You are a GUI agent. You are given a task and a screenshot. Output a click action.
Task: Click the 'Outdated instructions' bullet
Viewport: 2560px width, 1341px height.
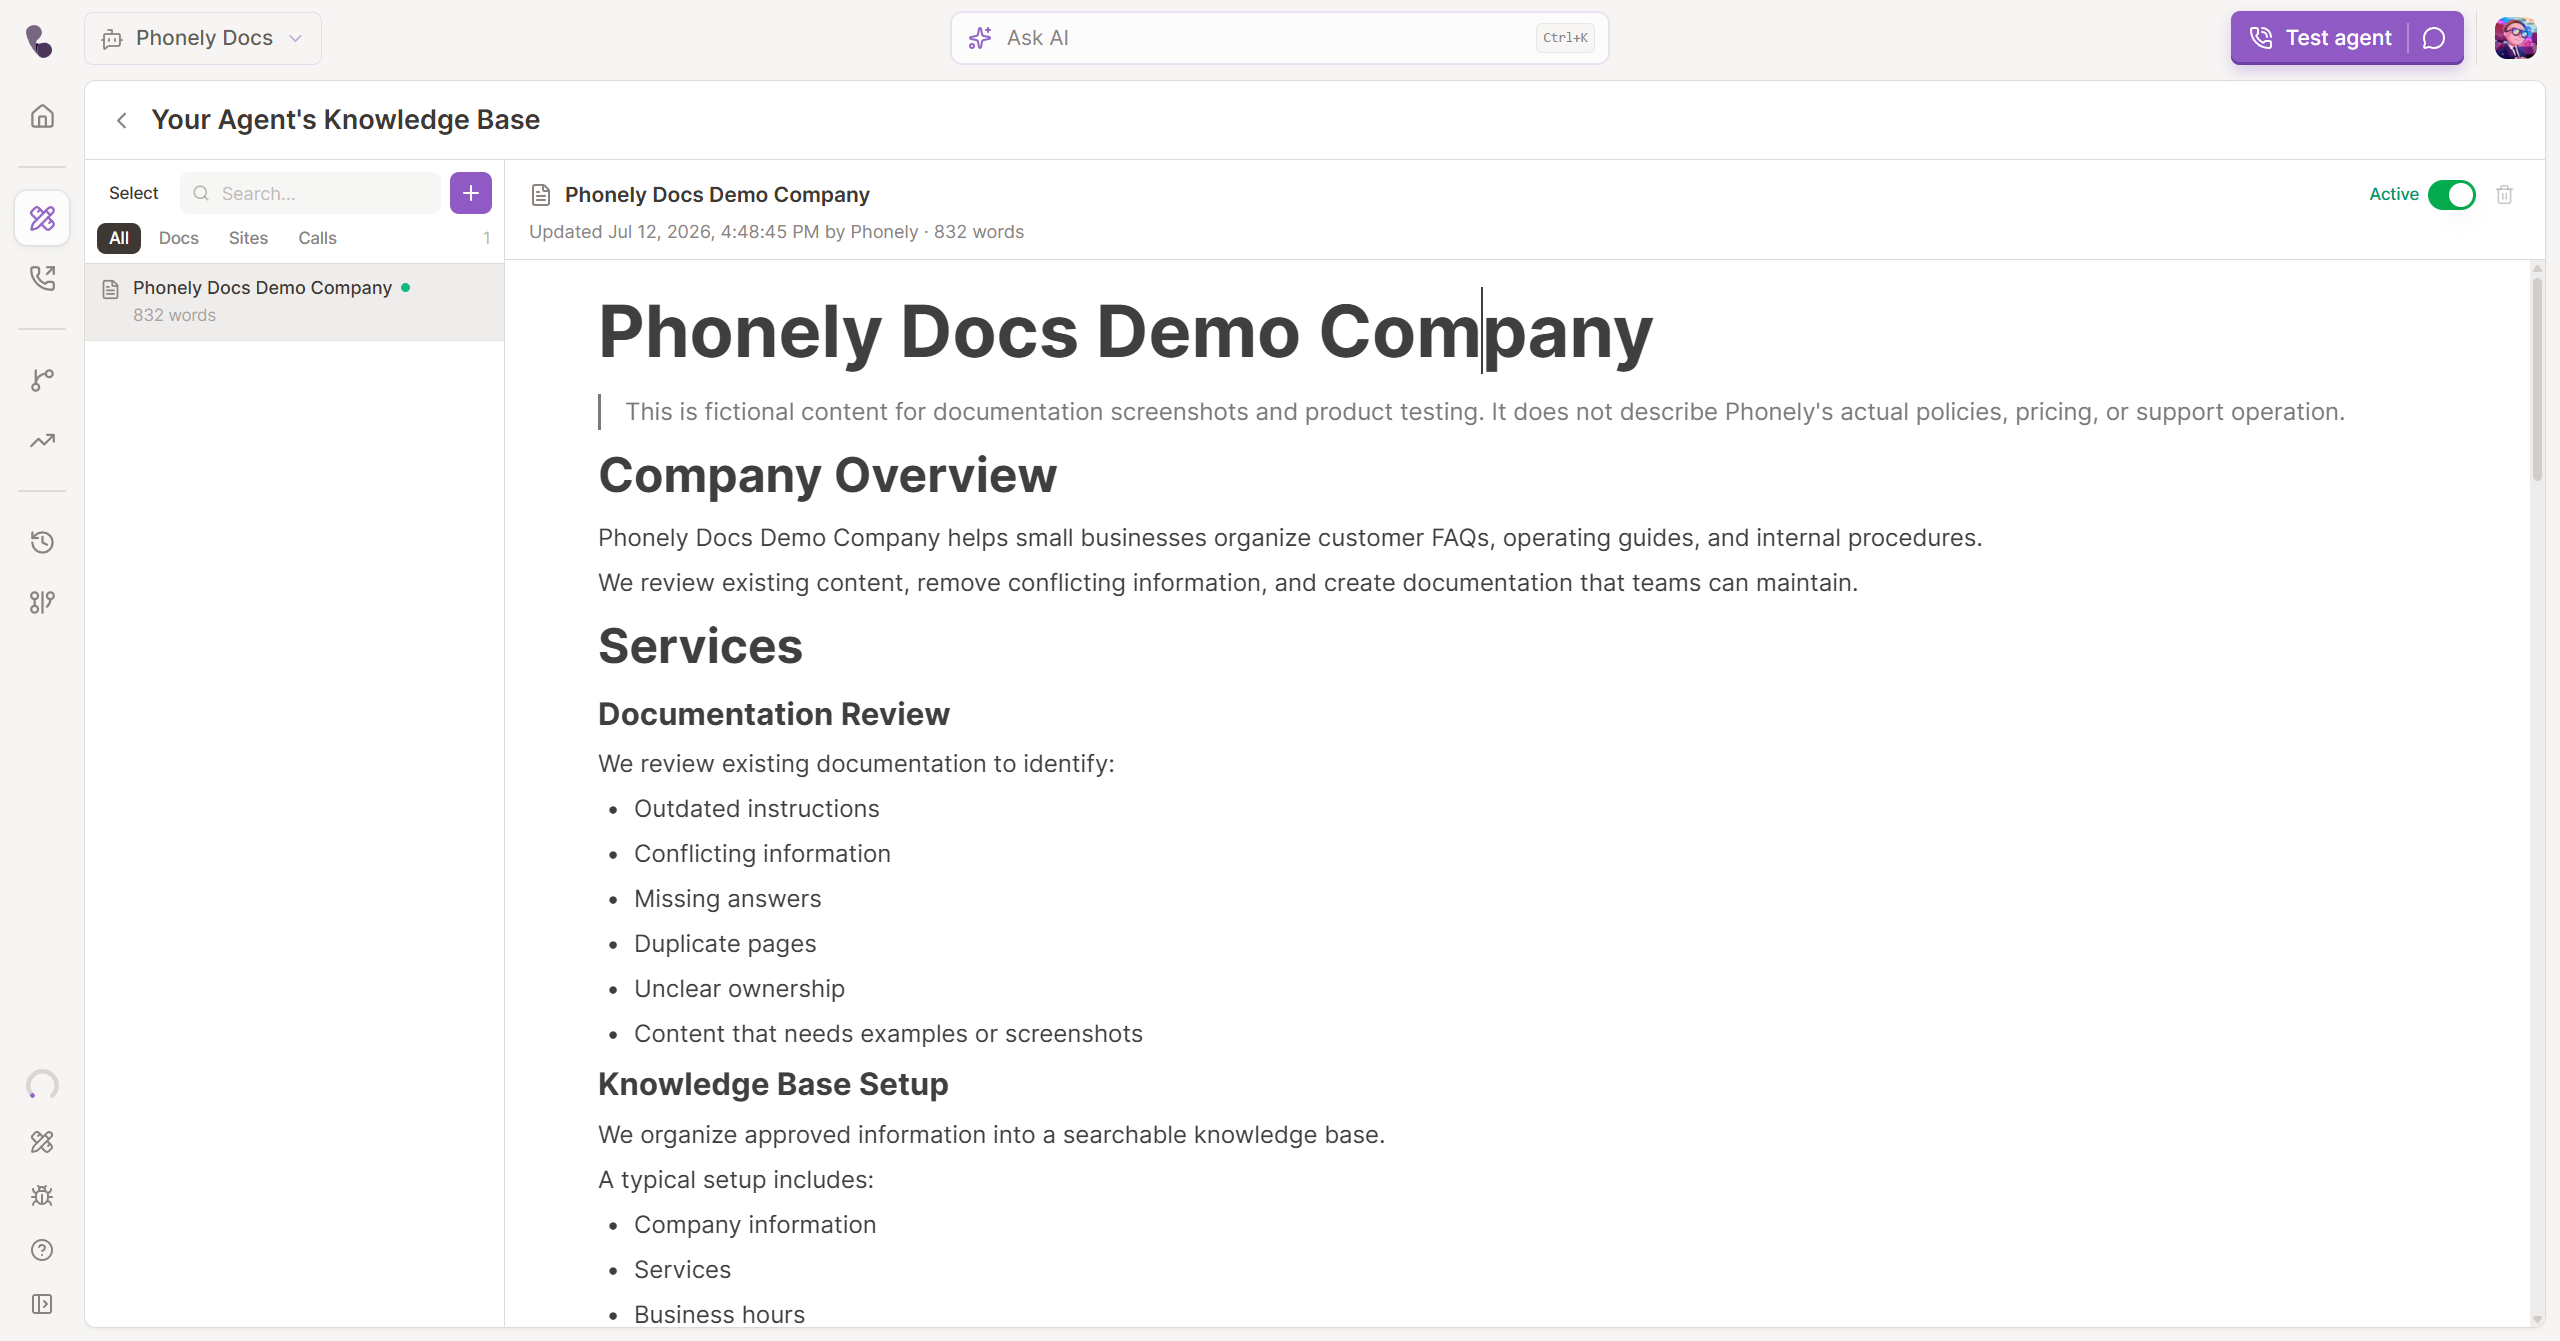pos(757,809)
